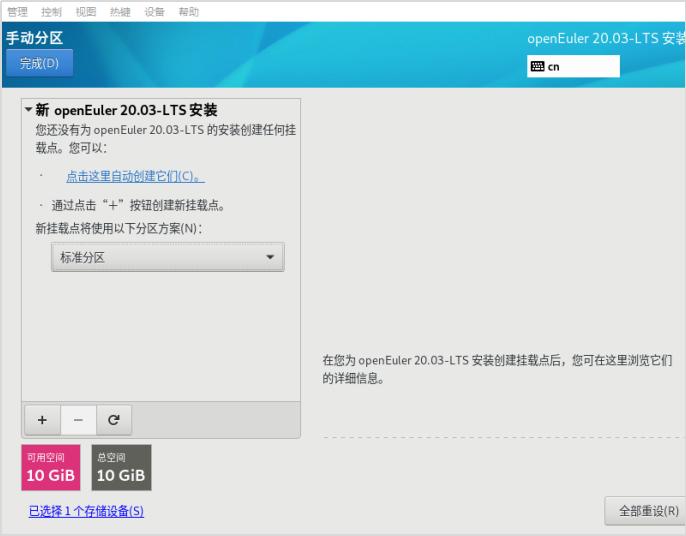The image size is (686, 536).
Task: Click the 完成(D) button
Action: pyautogui.click(x=39, y=63)
